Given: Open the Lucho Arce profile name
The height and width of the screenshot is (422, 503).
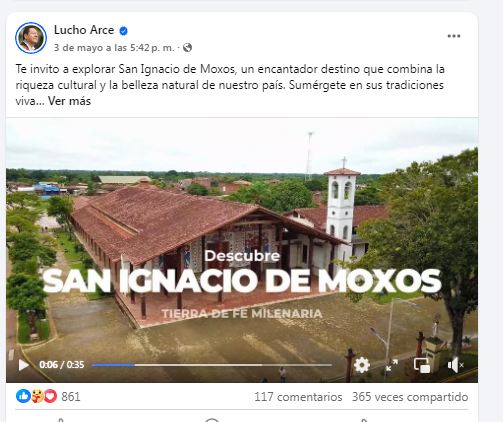Looking at the screenshot, I should click(84, 30).
